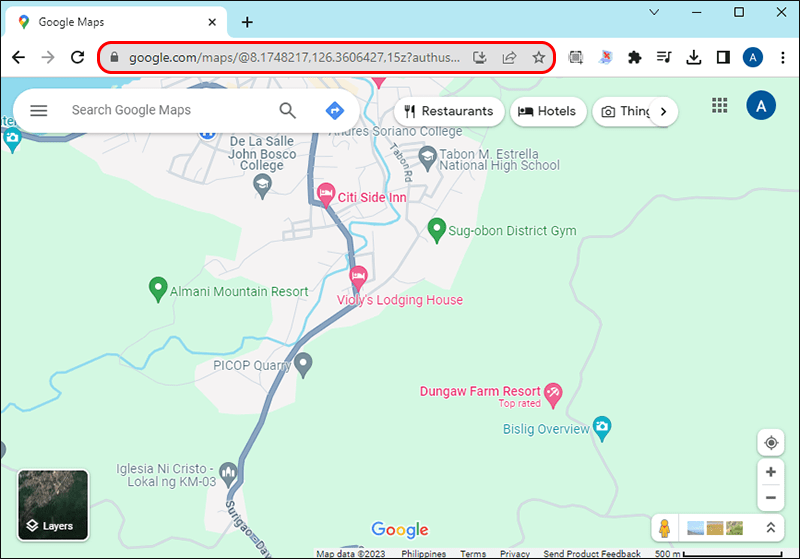Click the browser forward arrow
This screenshot has height=559, width=800.
pos(48,57)
